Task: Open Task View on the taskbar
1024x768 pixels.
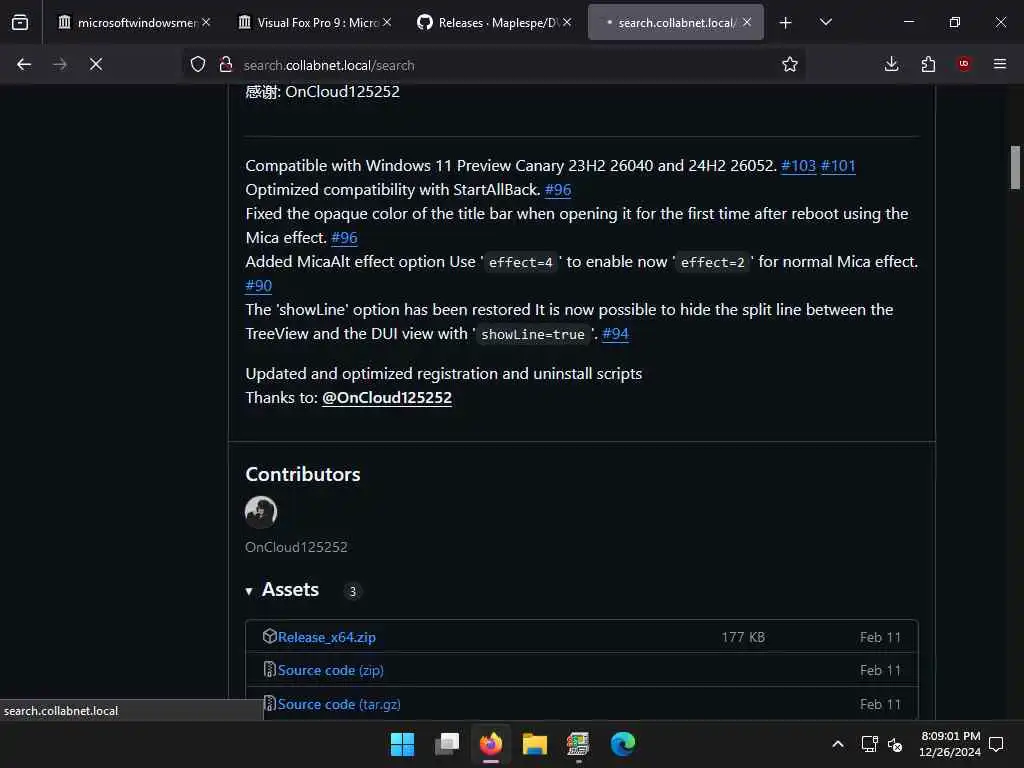Action: pos(447,744)
